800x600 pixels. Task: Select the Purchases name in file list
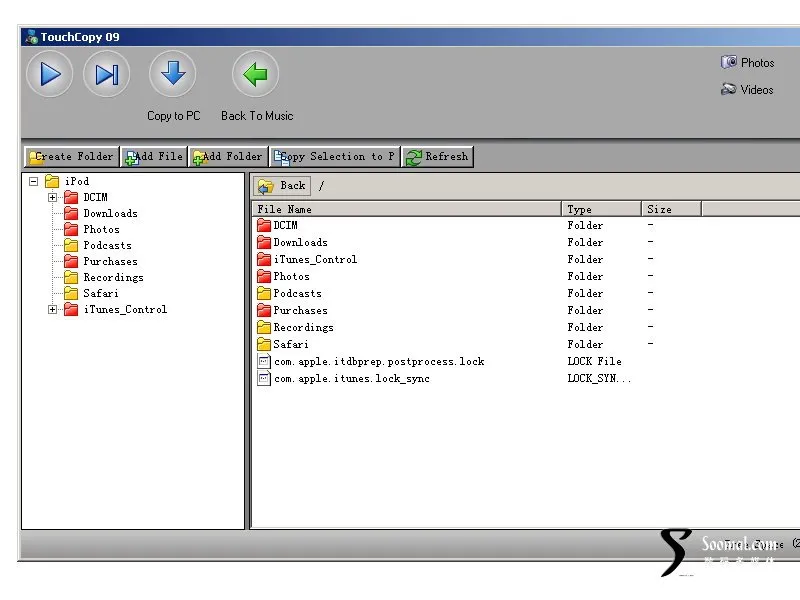click(301, 310)
